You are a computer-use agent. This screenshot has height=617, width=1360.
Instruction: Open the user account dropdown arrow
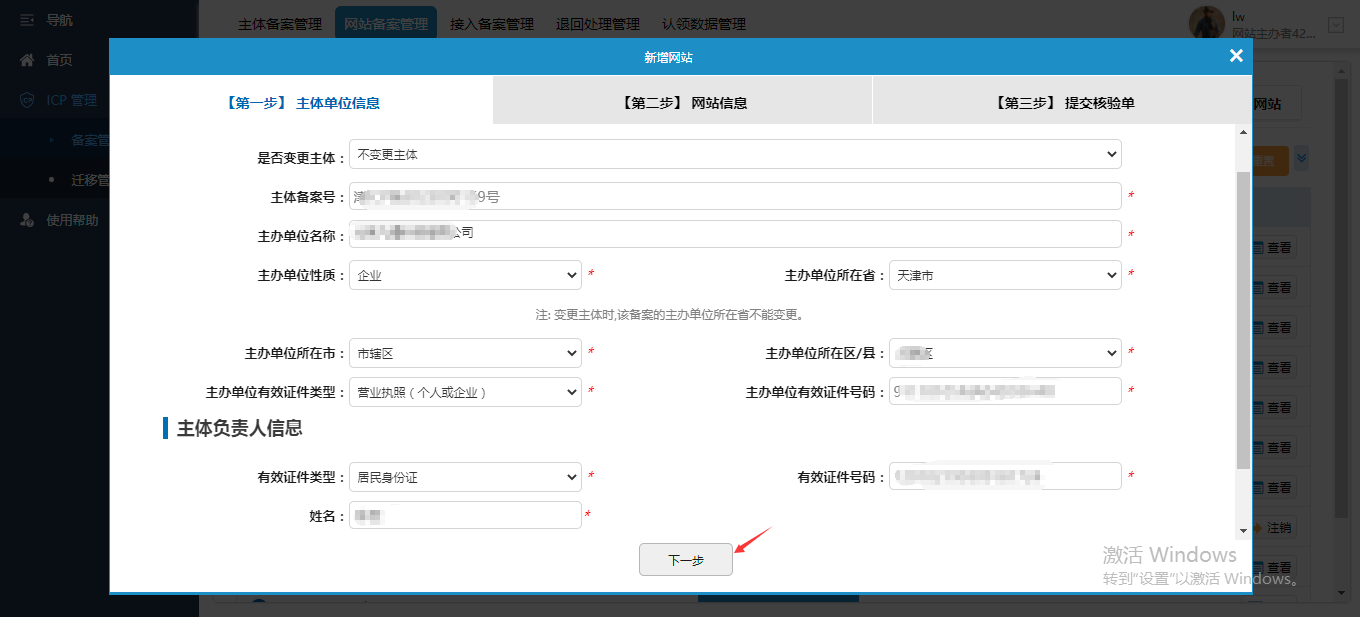1335,24
